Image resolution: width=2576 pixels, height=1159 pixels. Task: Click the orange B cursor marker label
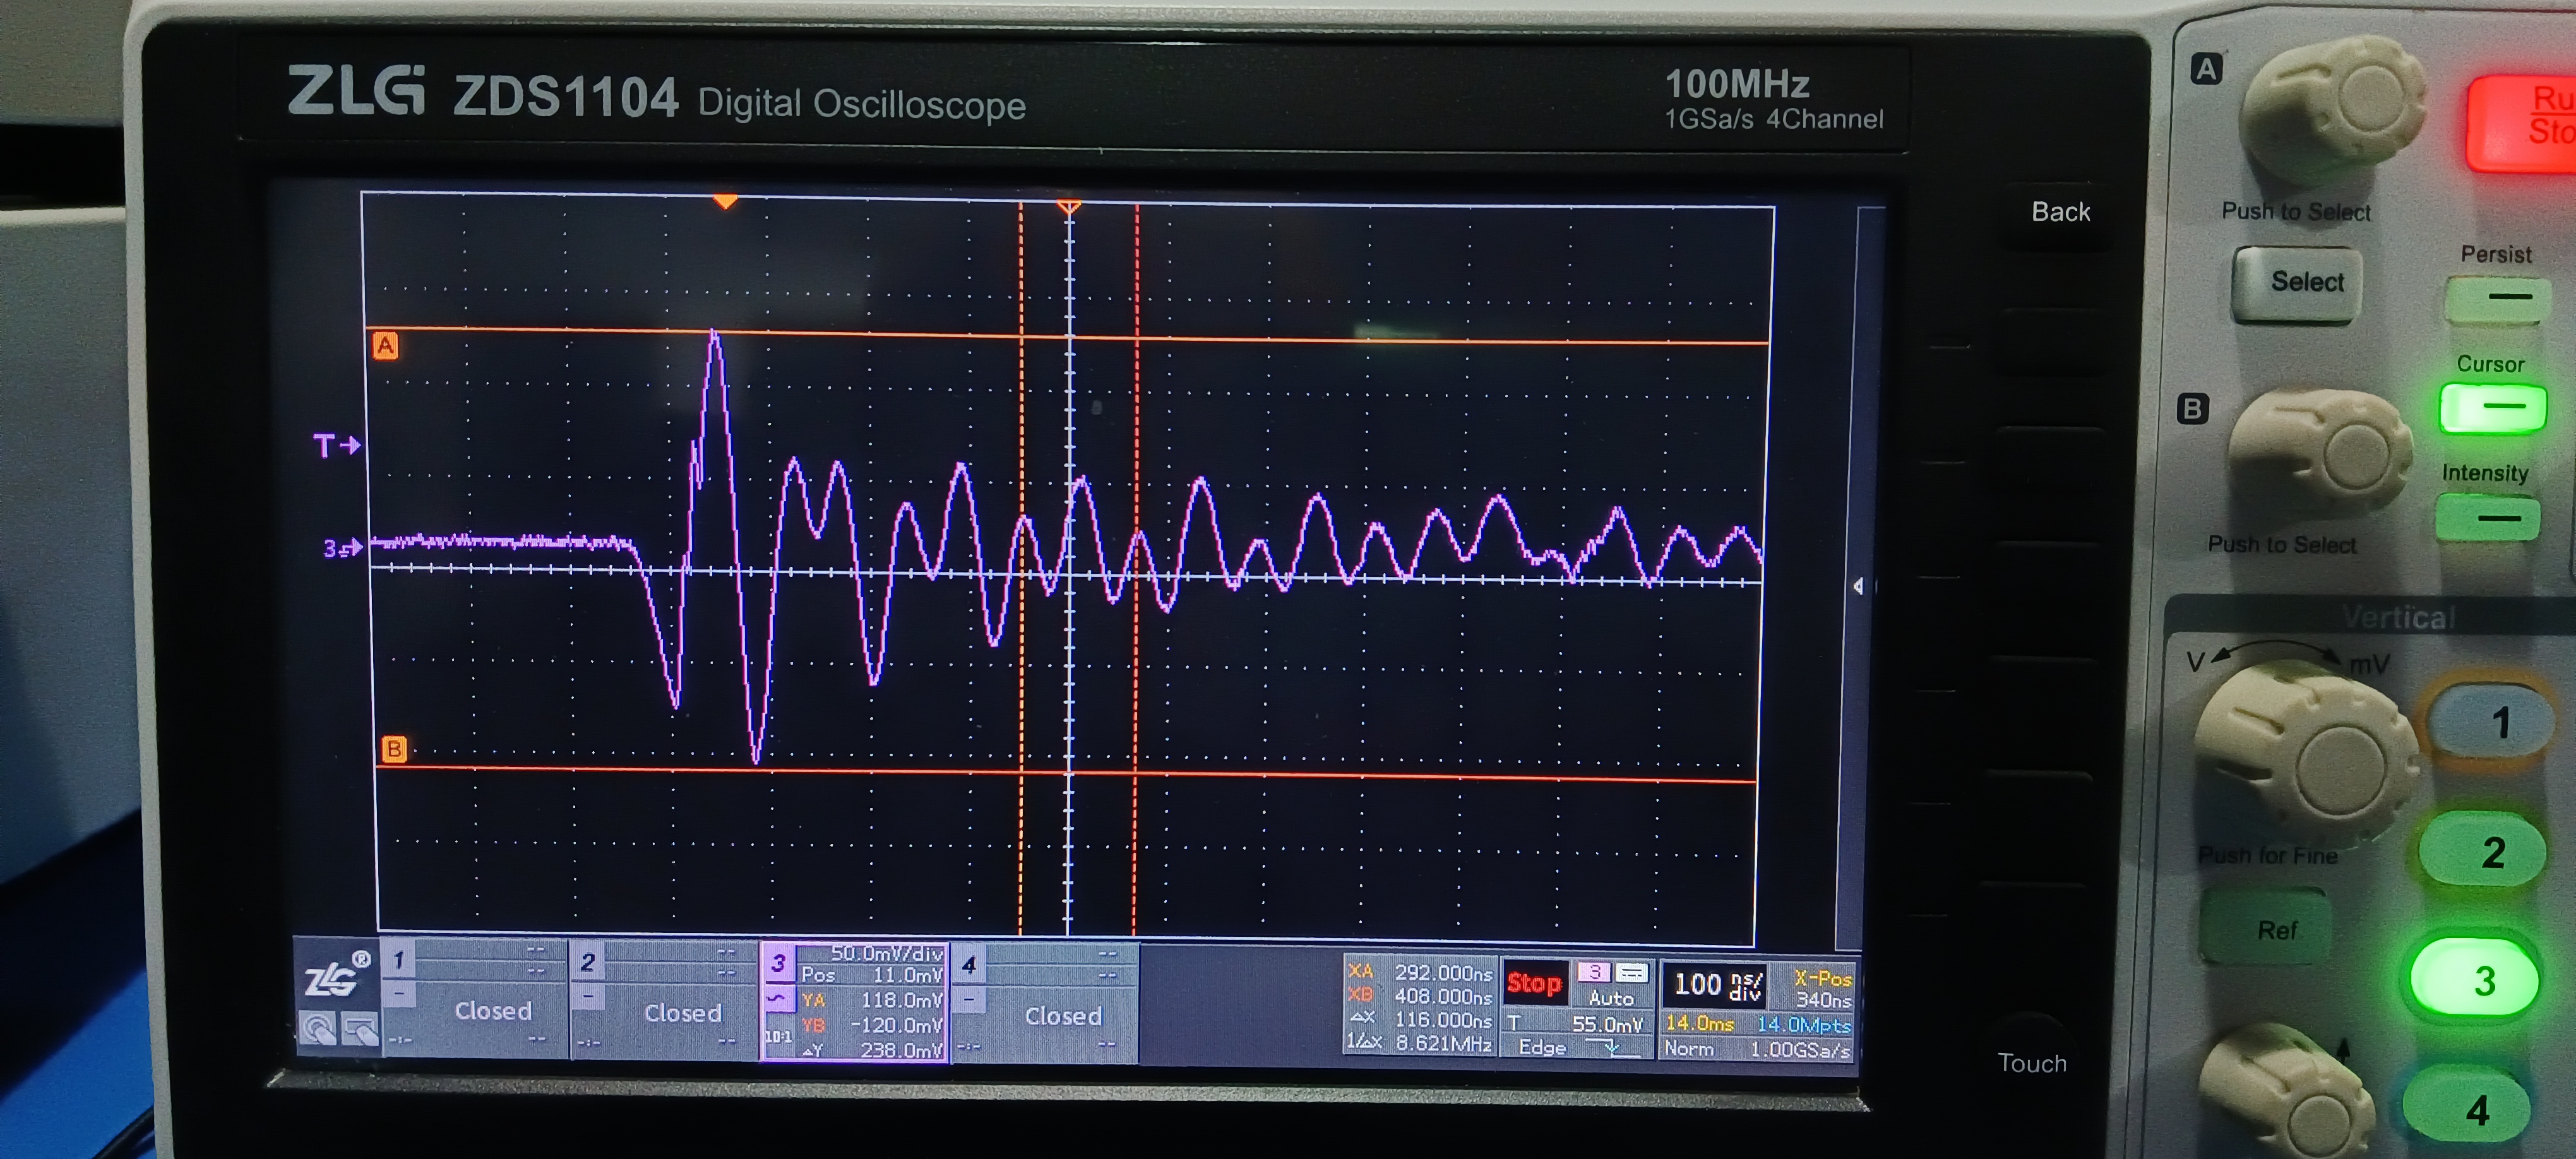tap(394, 749)
